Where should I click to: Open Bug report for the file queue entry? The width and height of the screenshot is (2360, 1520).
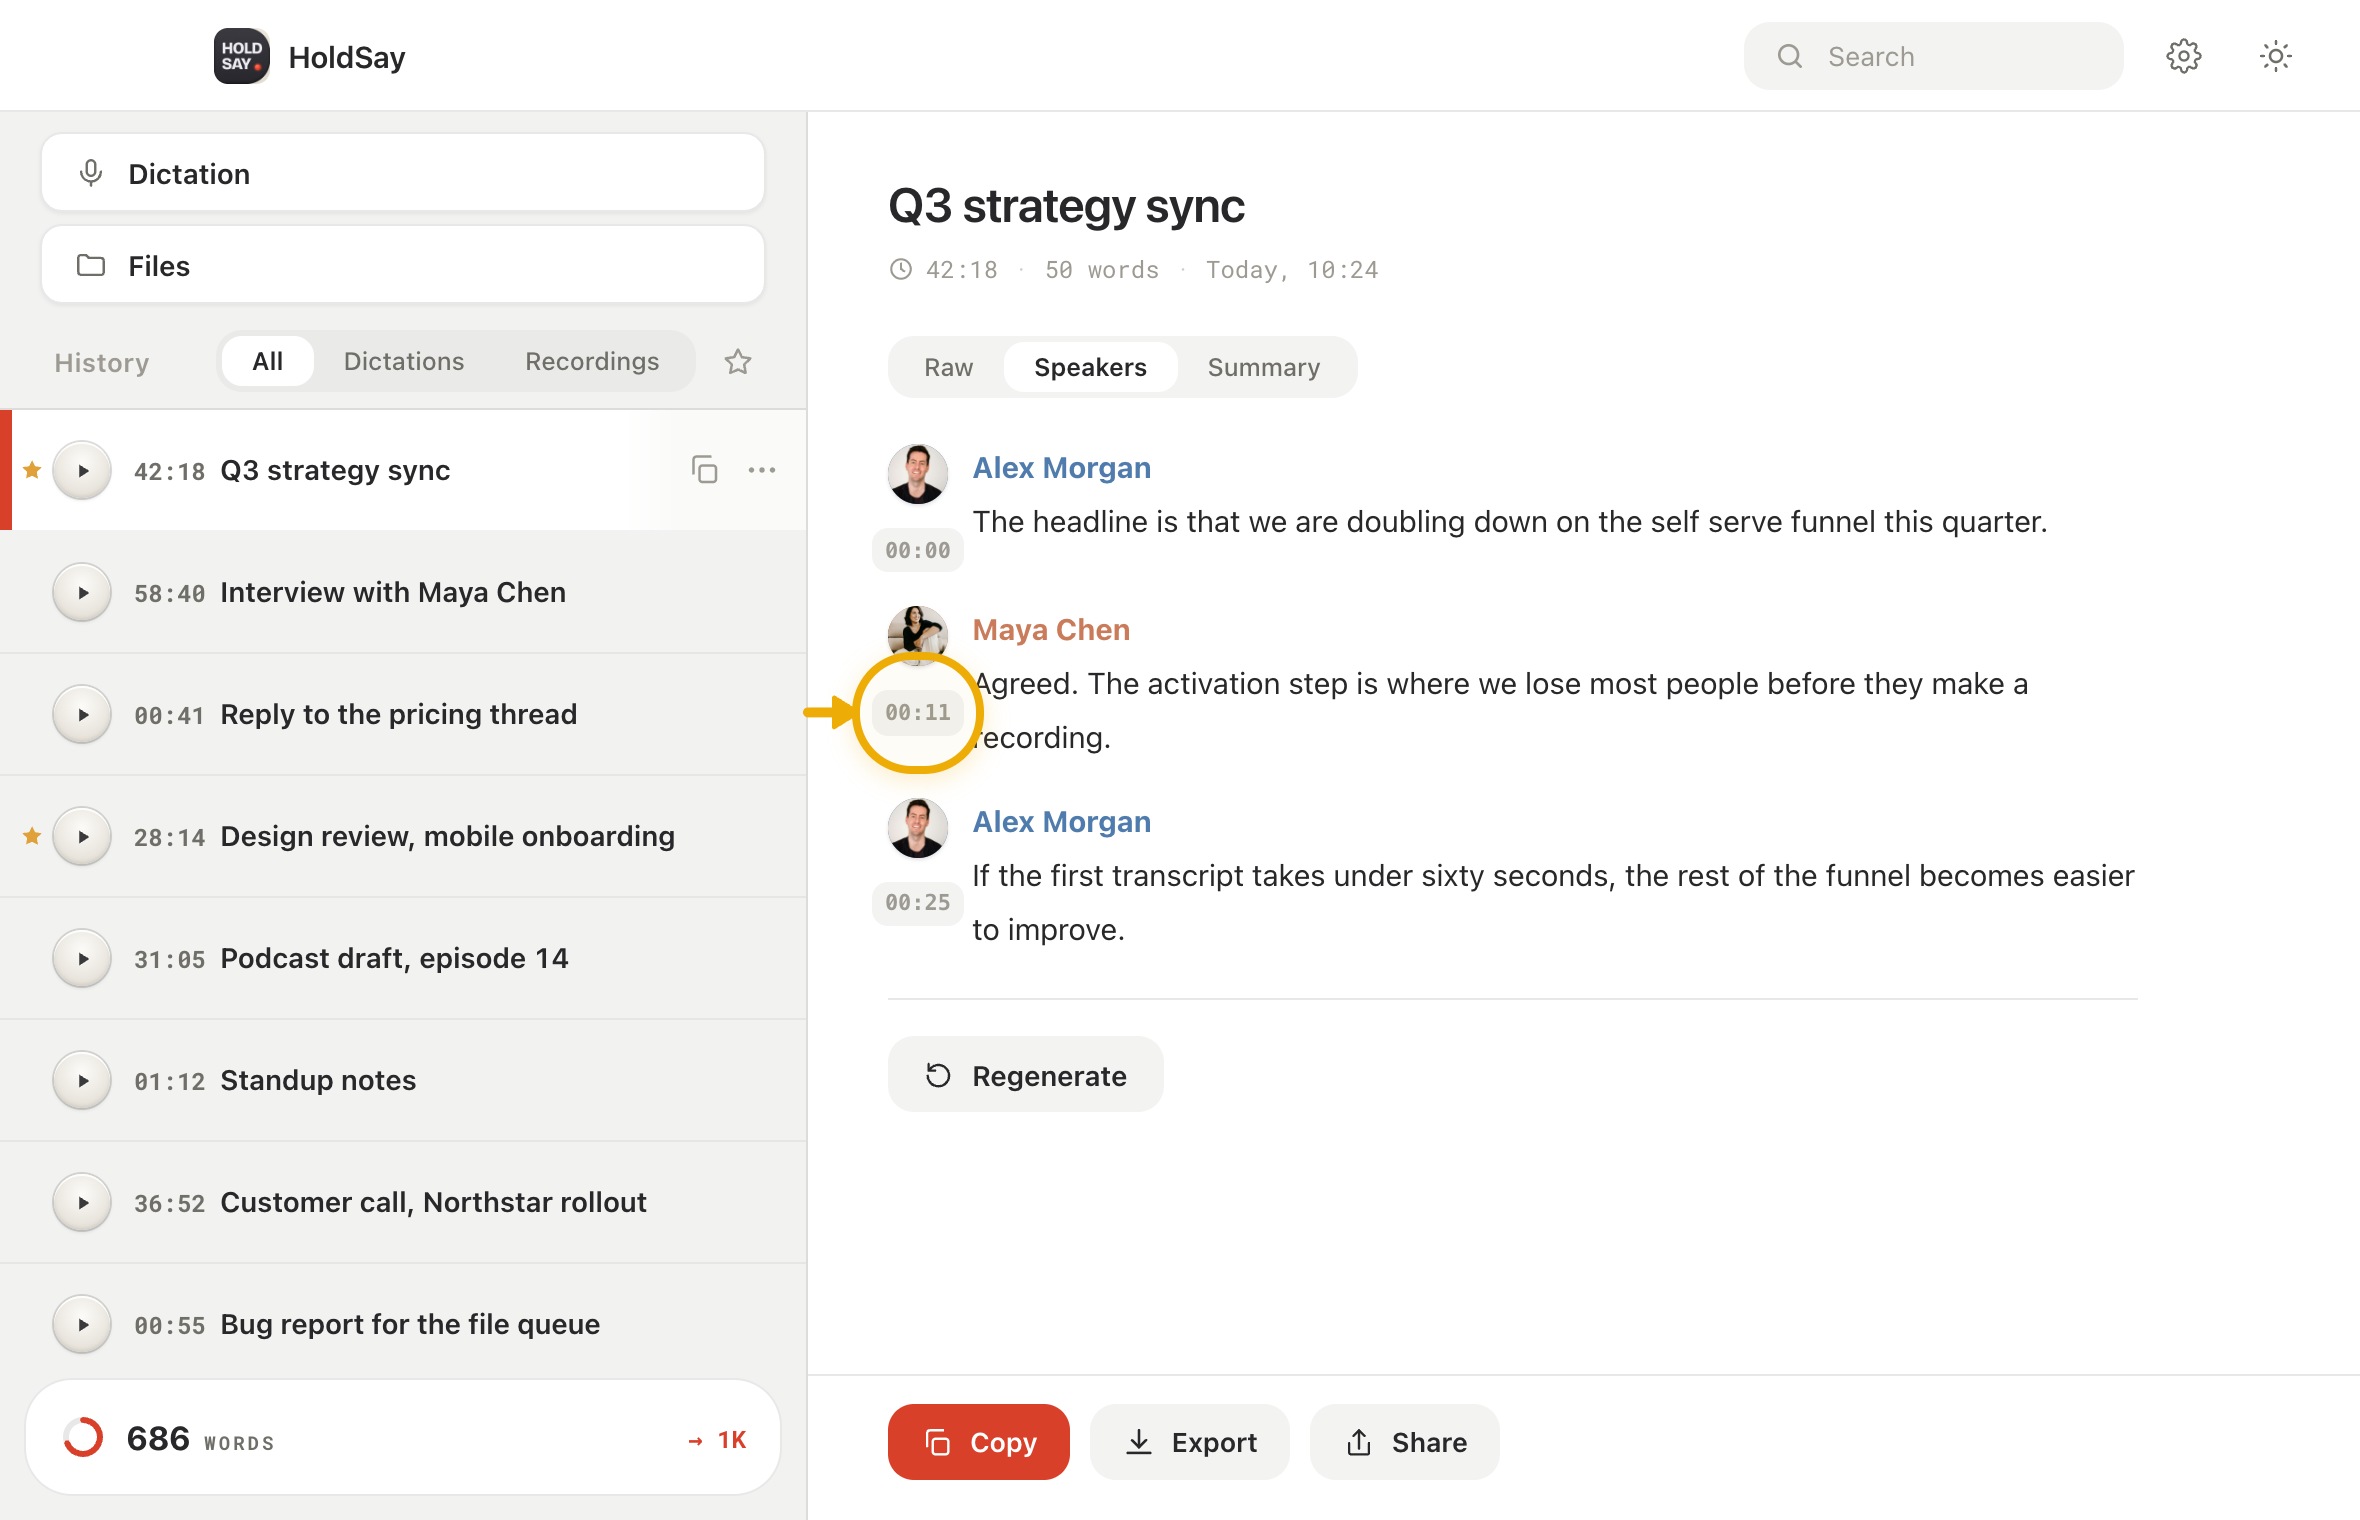coord(403,1324)
